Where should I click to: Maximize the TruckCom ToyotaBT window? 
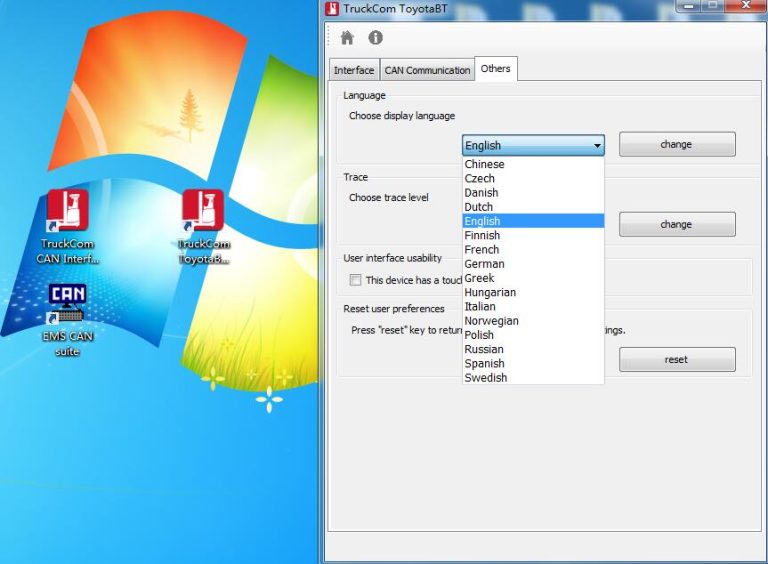click(714, 5)
